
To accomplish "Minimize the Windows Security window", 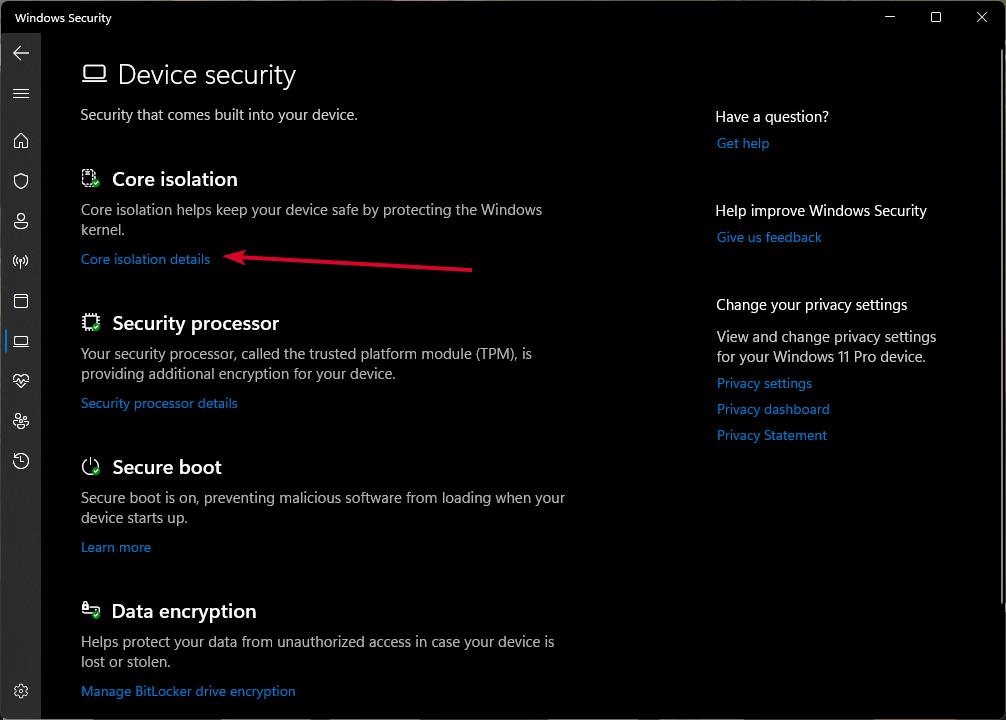I will click(890, 17).
